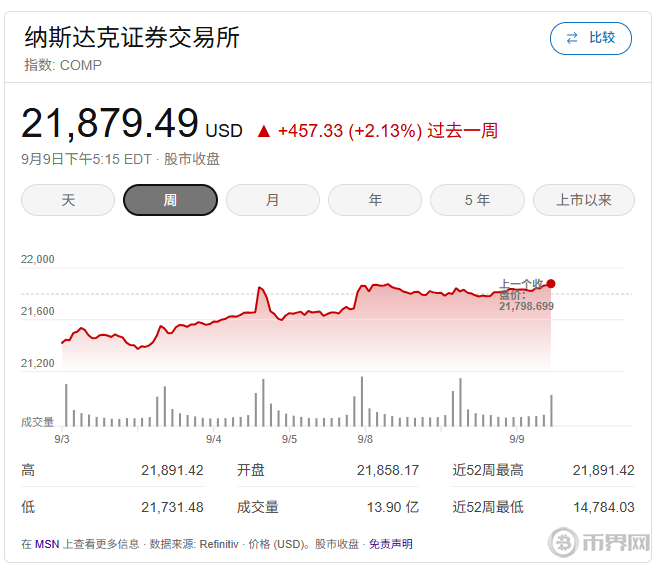Open the MSN link for more info
Screen dimensions: 661x570
(x=47, y=544)
